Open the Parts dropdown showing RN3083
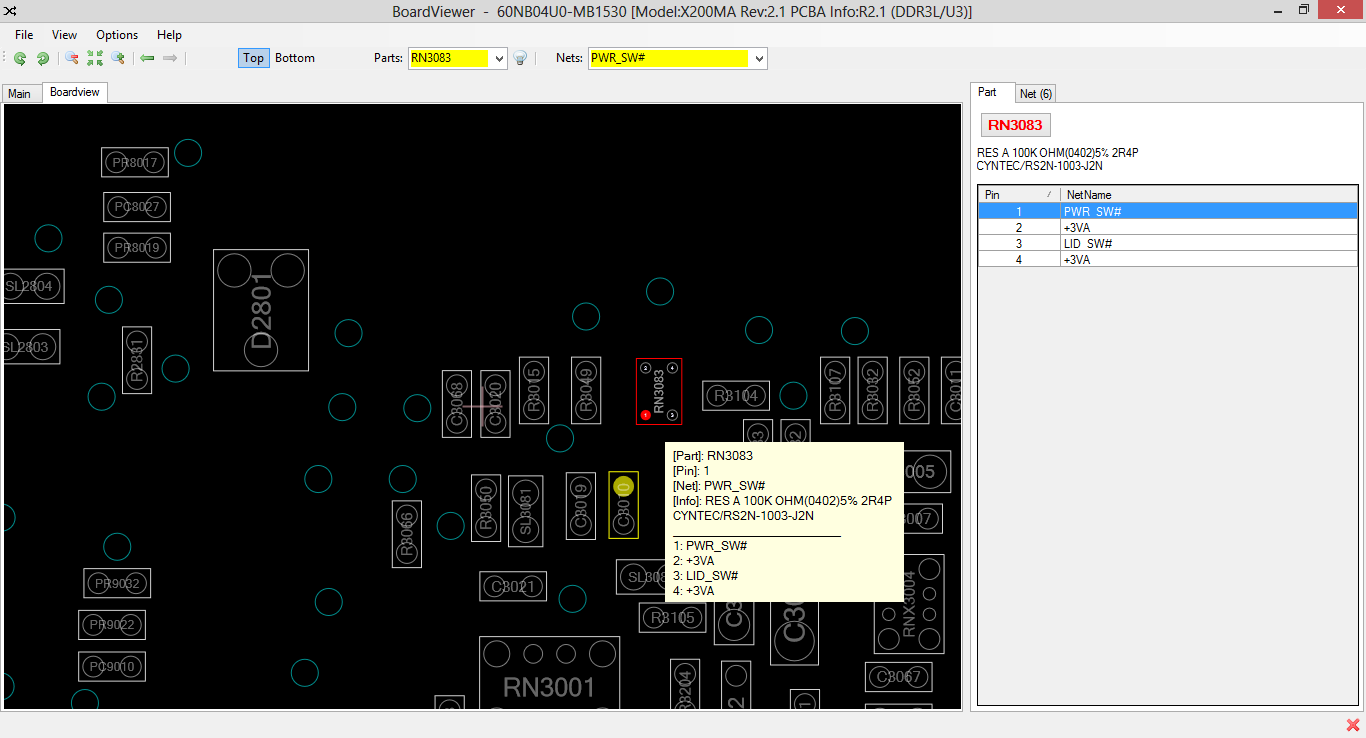Viewport: 1366px width, 738px height. coord(500,58)
